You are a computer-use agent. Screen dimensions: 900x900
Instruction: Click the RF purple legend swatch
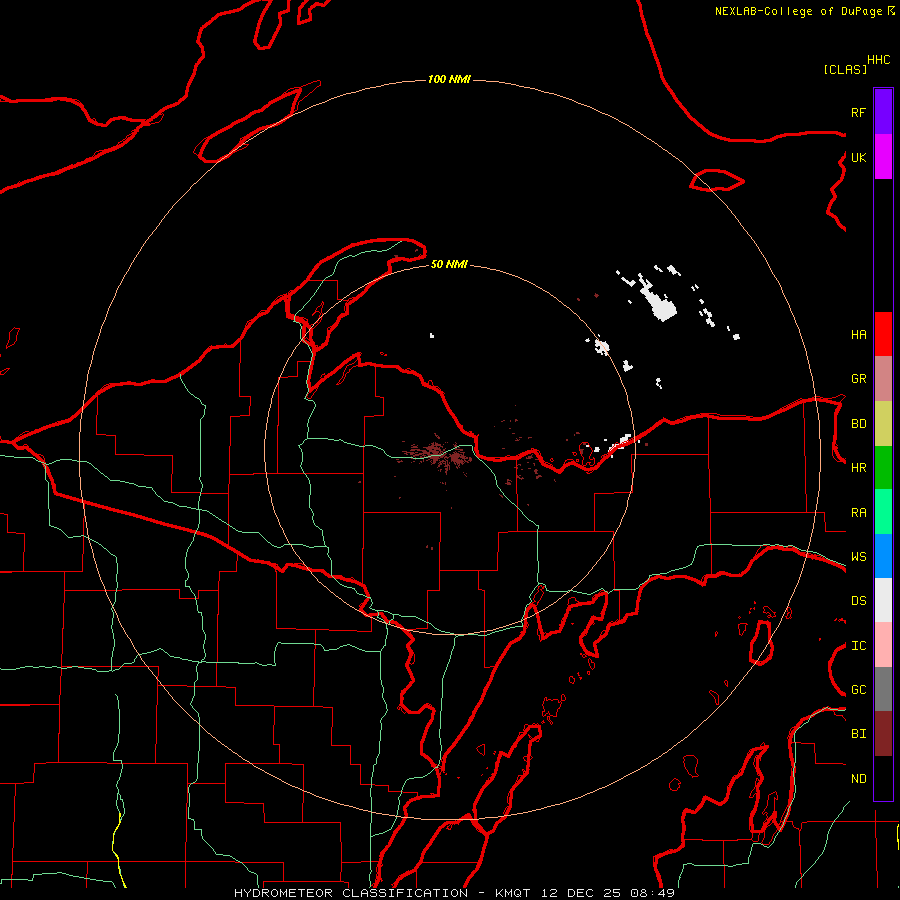883,112
